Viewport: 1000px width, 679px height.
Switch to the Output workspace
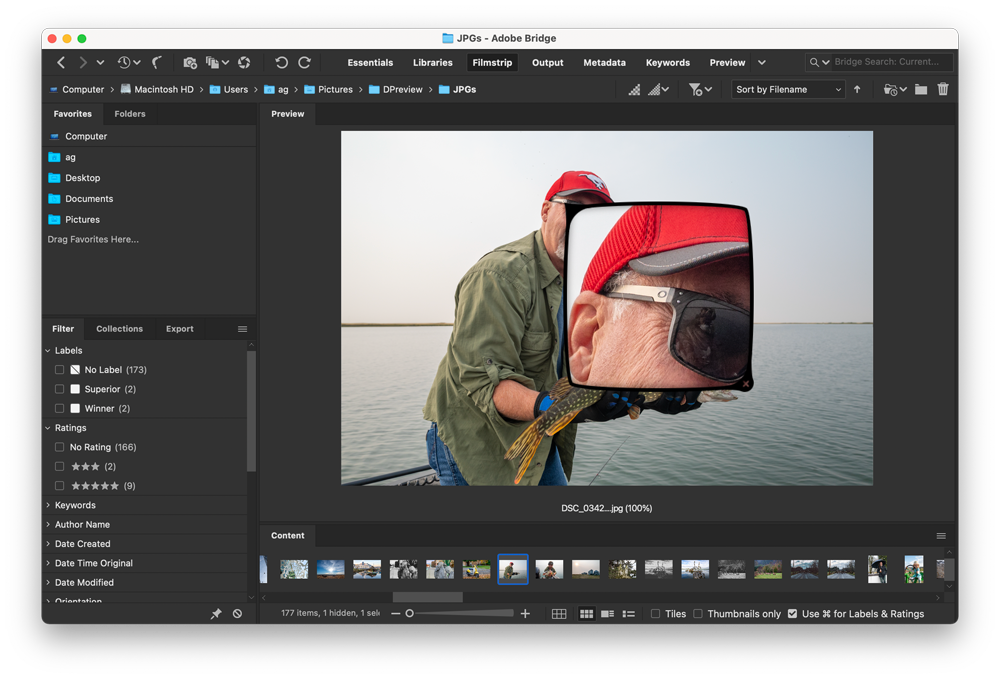pos(547,62)
